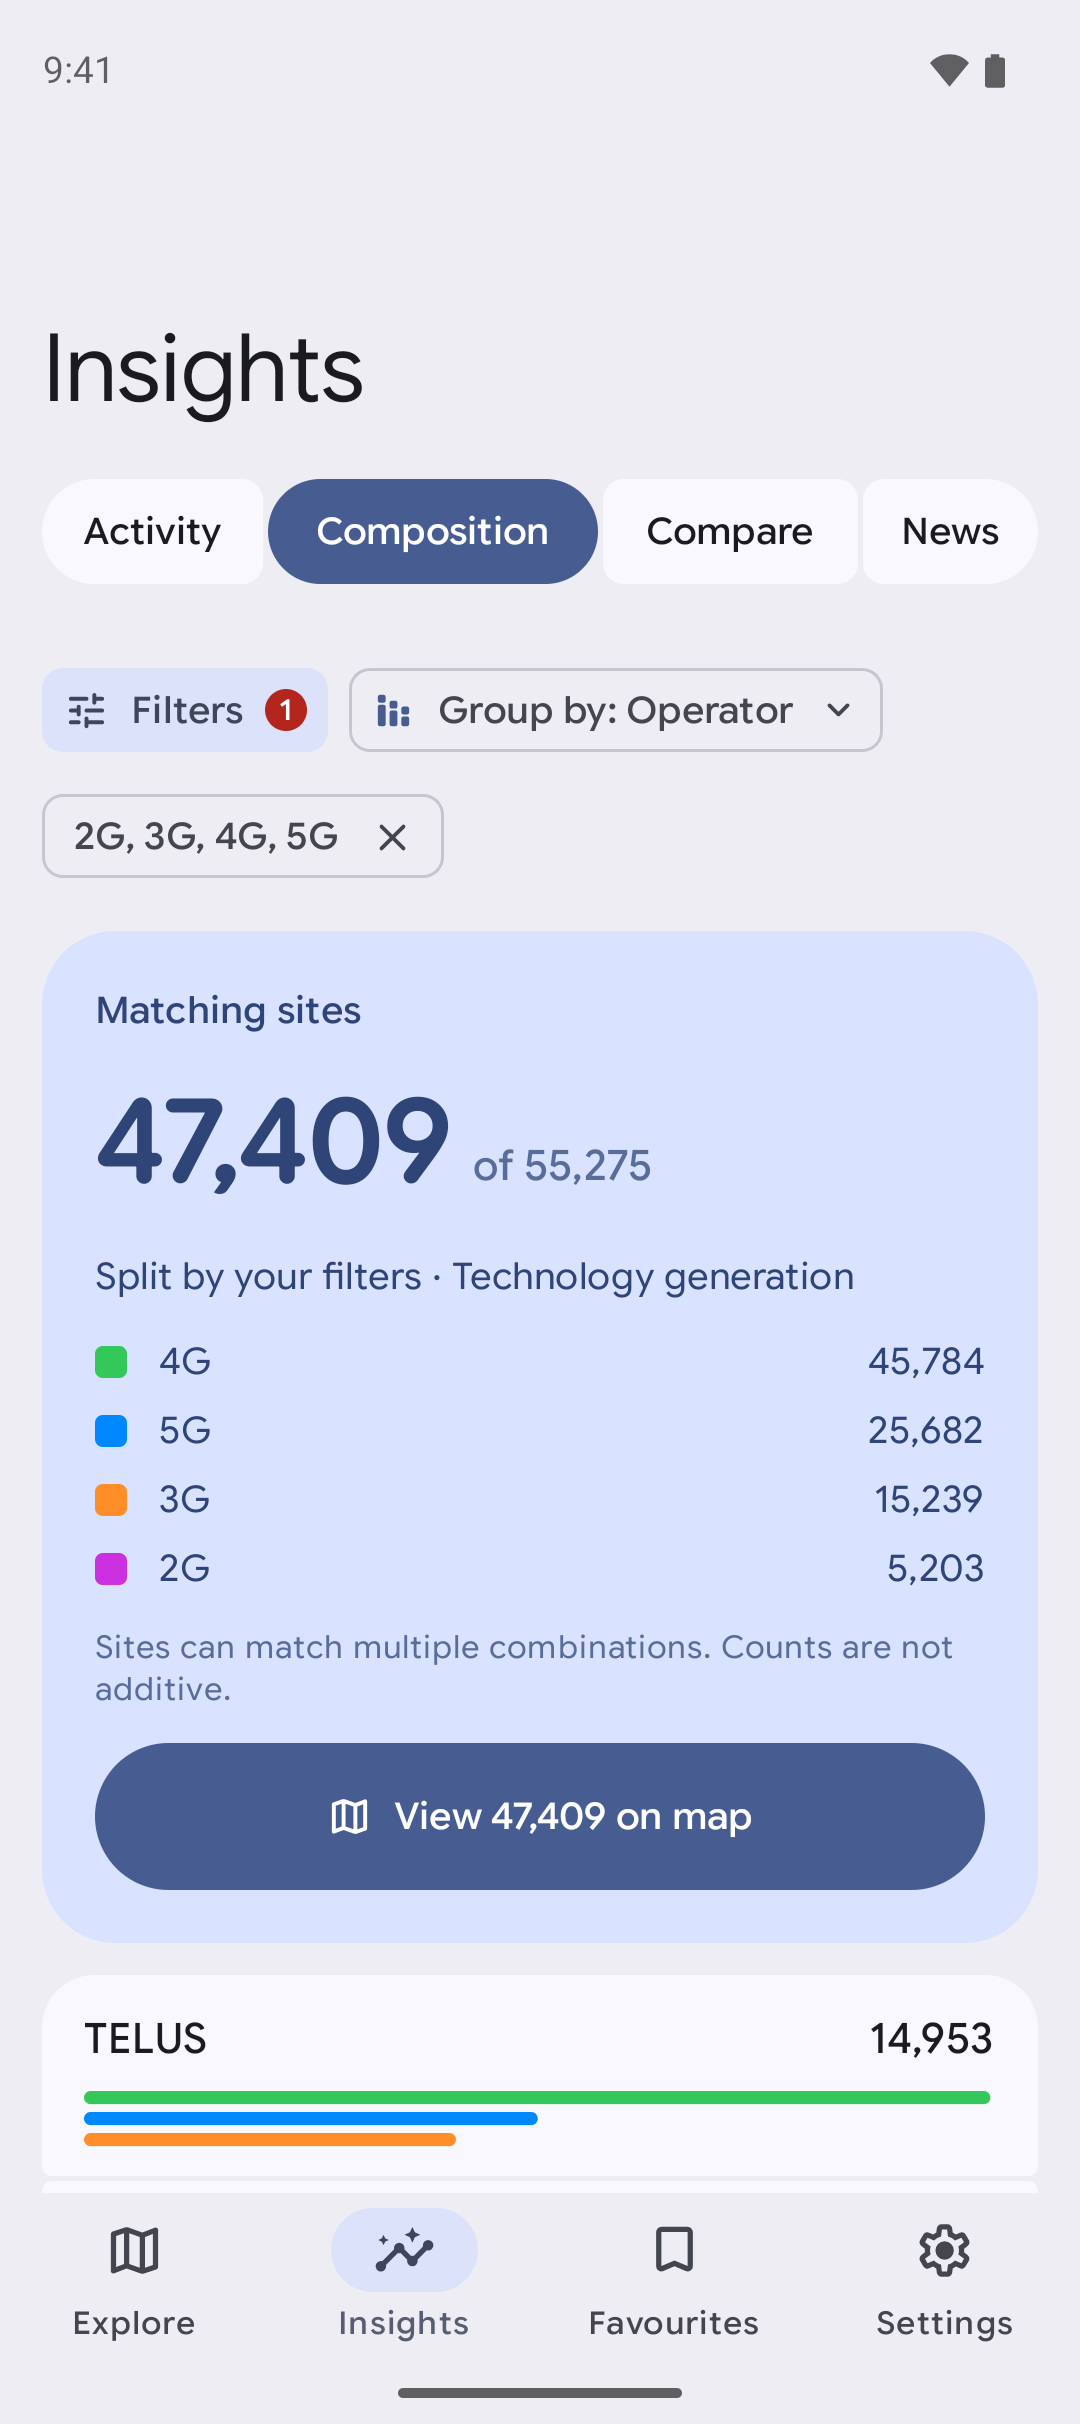Select the 3G count 15,239
Screen dimensions: 1080x2424
click(929, 1499)
